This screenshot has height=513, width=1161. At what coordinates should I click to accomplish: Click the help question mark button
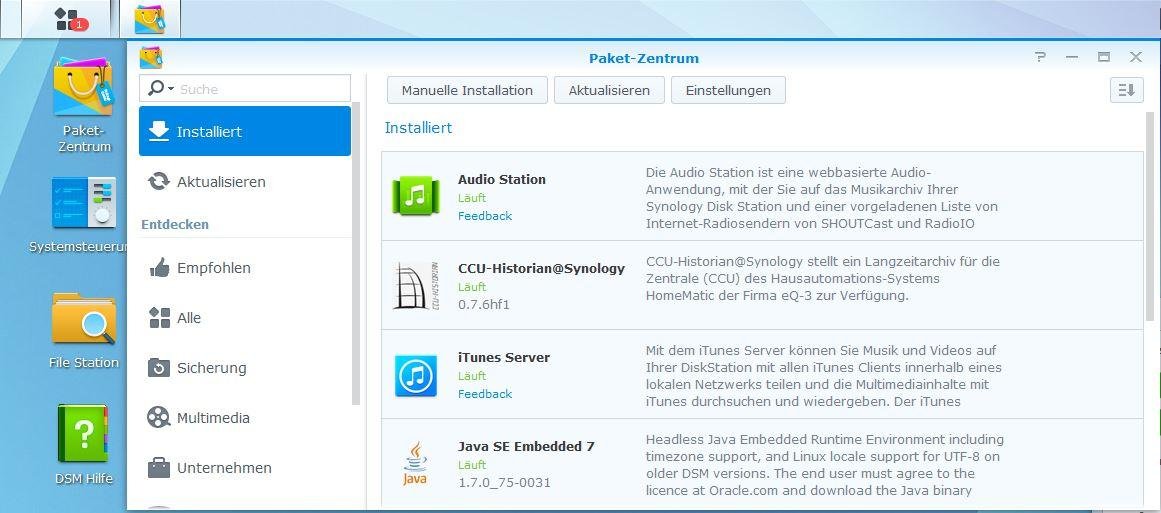click(1040, 57)
